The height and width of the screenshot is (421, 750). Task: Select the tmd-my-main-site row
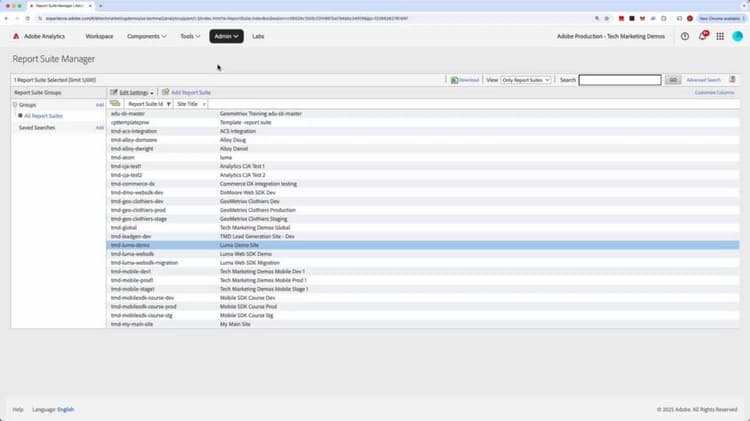click(423, 324)
